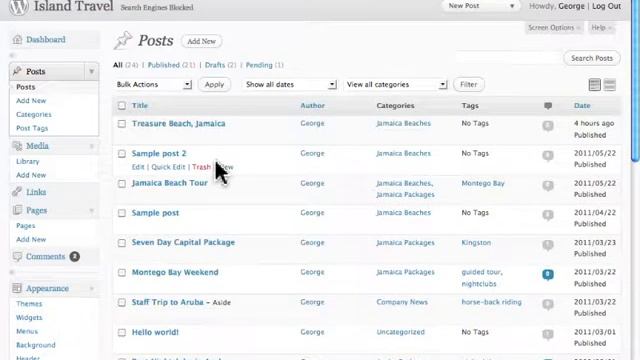Viewport: 640px width, 360px height.
Task: Check the Sample post row checkbox
Action: click(122, 213)
